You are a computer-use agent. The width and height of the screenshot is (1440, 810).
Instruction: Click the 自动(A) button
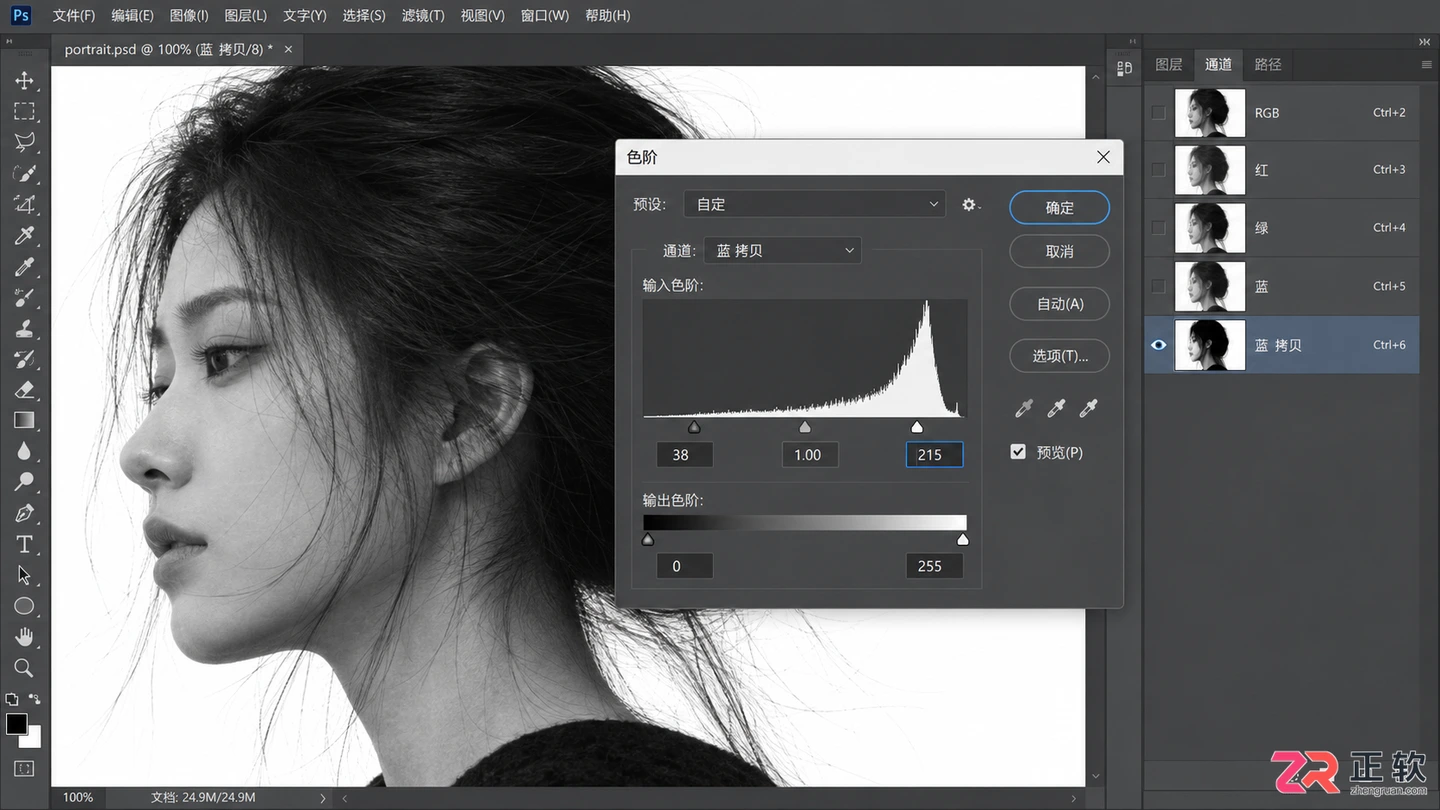pos(1059,303)
